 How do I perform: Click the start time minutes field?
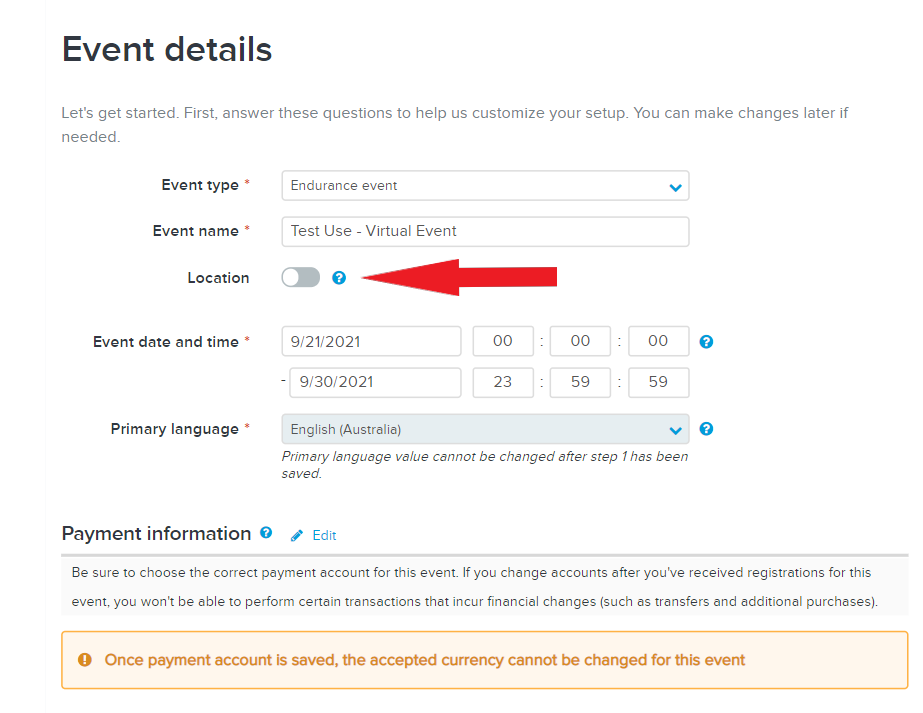pyautogui.click(x=580, y=341)
